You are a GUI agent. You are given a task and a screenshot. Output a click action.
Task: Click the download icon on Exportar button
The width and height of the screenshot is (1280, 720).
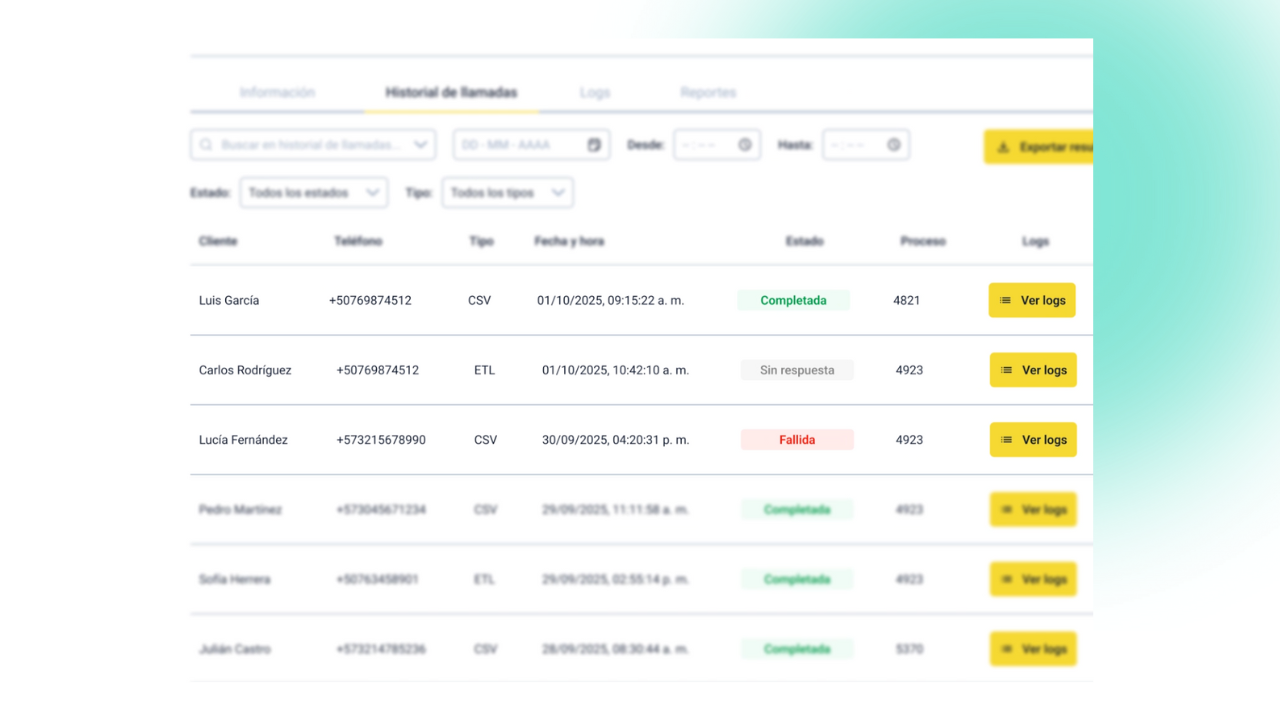pyautogui.click(x=1004, y=147)
